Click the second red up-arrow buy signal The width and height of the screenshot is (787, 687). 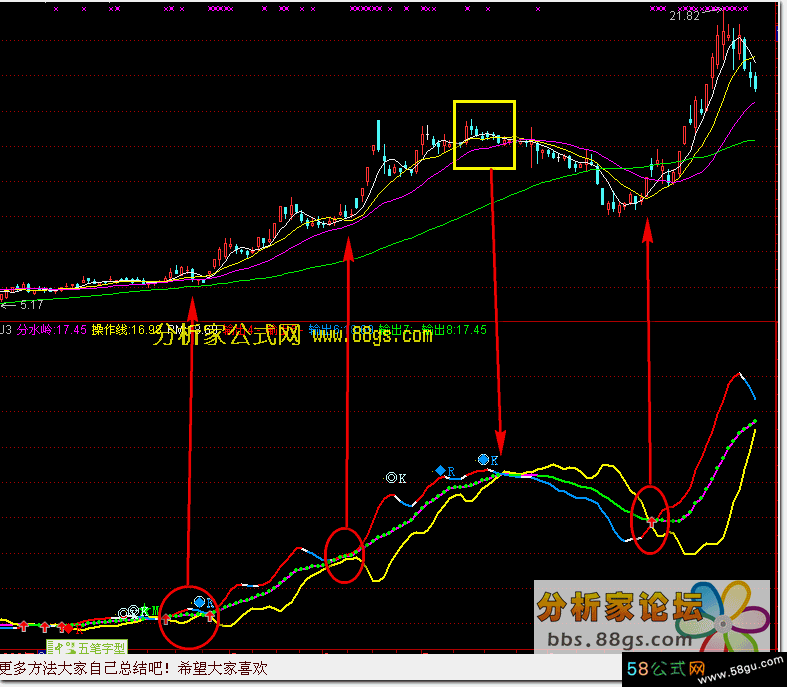pos(45,626)
